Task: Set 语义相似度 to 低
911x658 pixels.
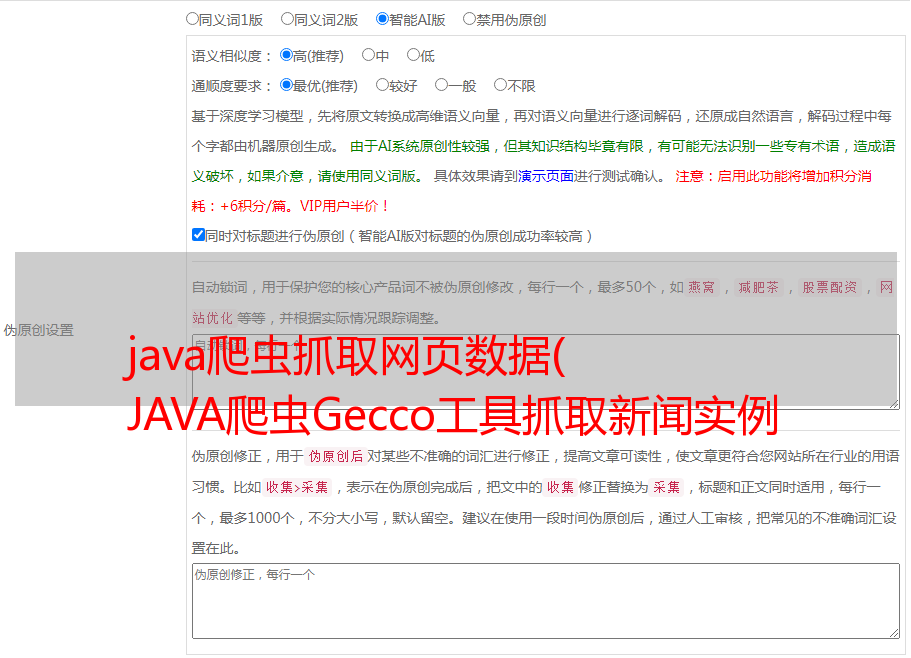Action: [x=413, y=55]
